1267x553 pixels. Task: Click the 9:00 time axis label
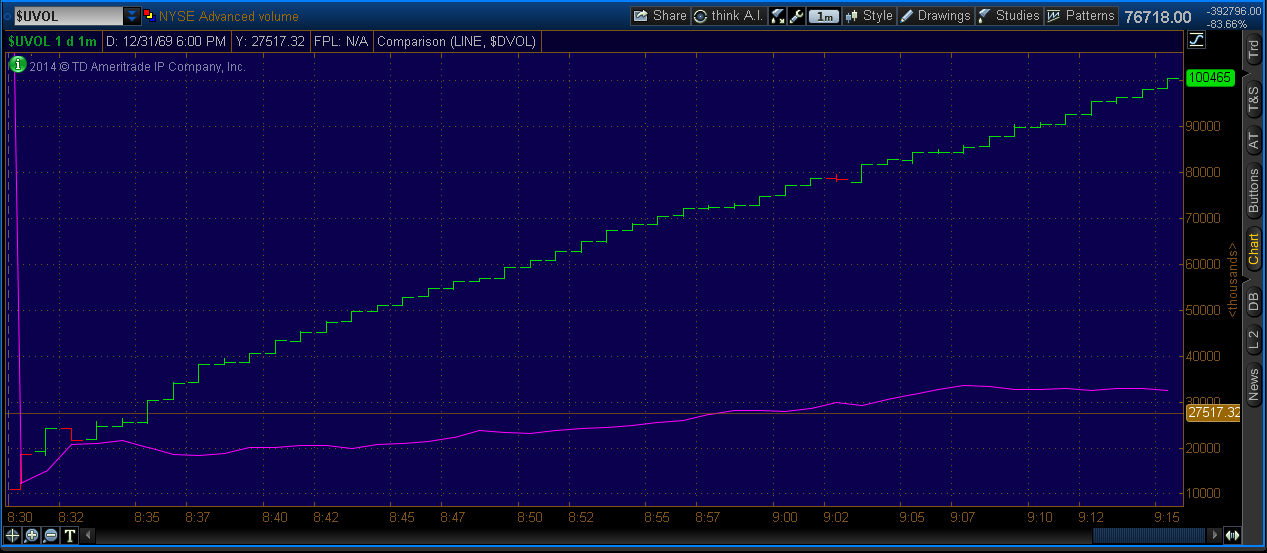point(785,517)
